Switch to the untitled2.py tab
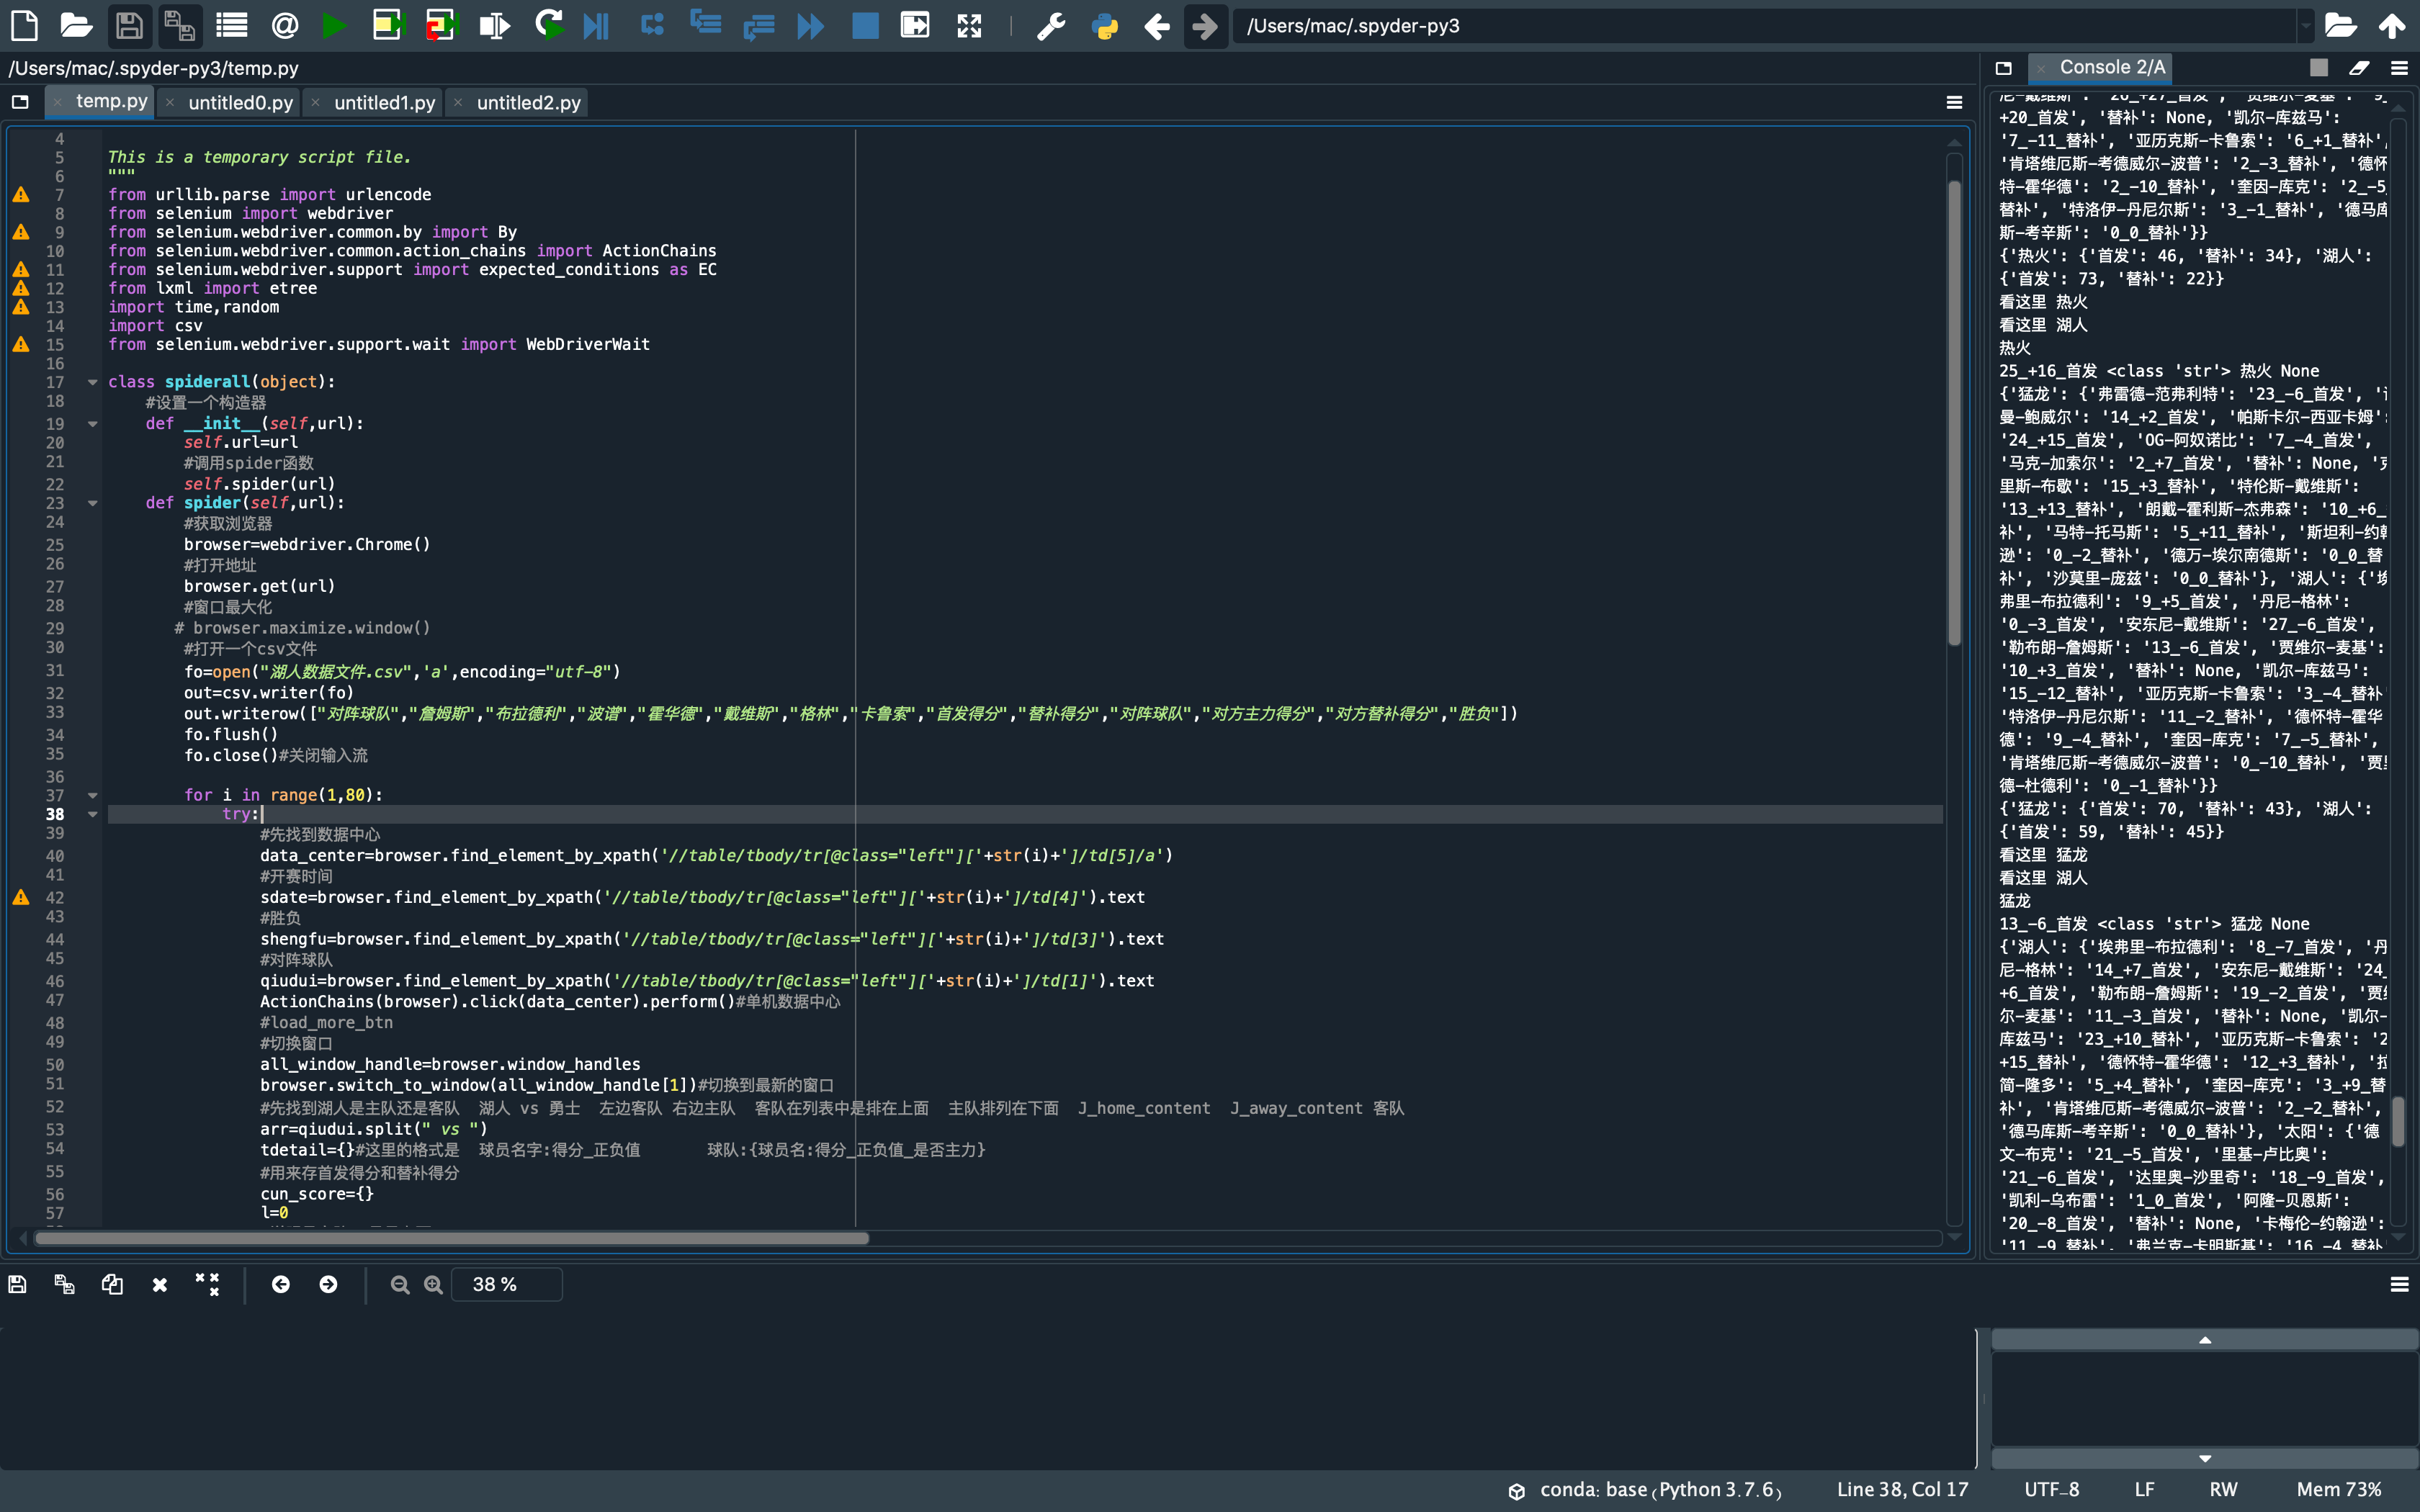The width and height of the screenshot is (2420, 1512). point(528,103)
